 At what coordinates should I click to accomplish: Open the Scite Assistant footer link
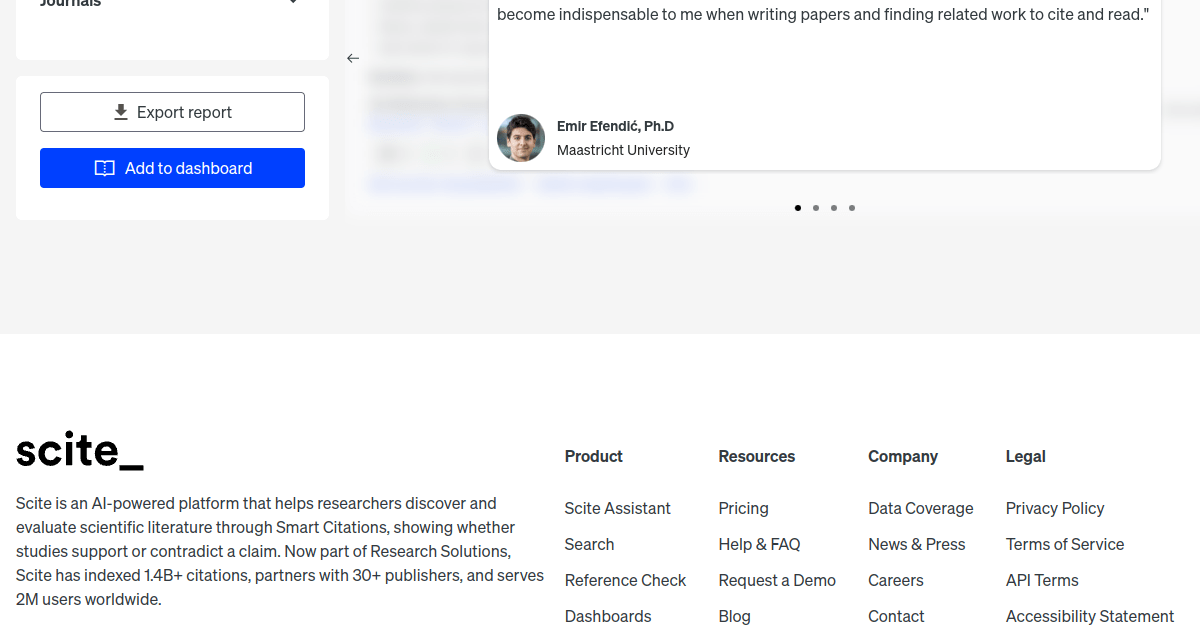(617, 508)
